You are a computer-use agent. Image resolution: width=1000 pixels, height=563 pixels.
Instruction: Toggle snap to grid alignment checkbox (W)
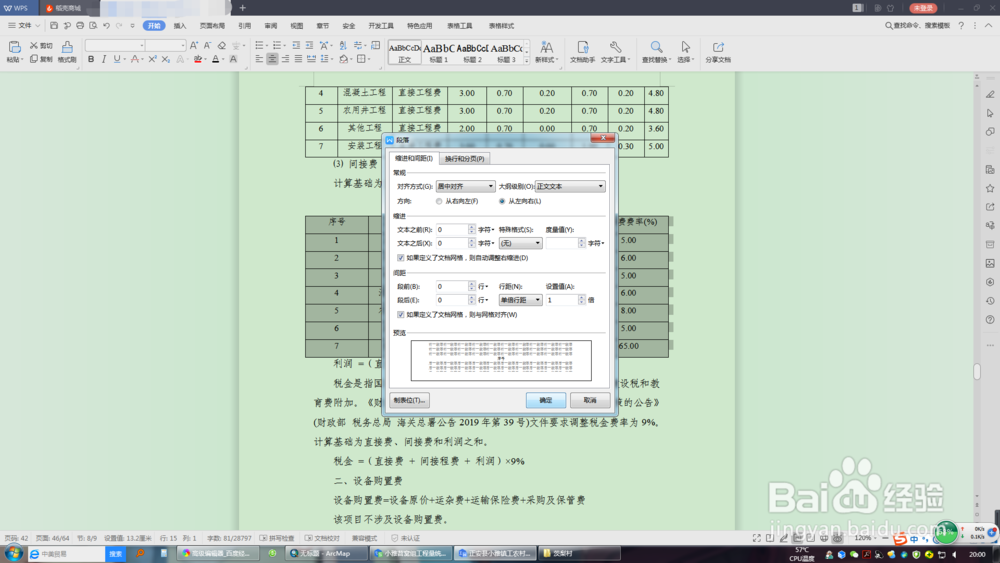coord(401,314)
